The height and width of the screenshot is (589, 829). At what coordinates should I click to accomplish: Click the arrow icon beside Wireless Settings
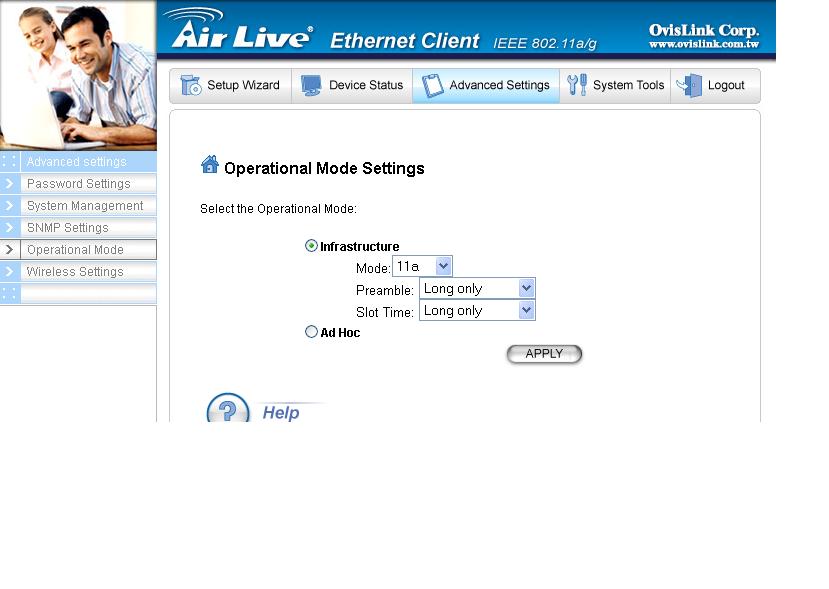pos(10,272)
